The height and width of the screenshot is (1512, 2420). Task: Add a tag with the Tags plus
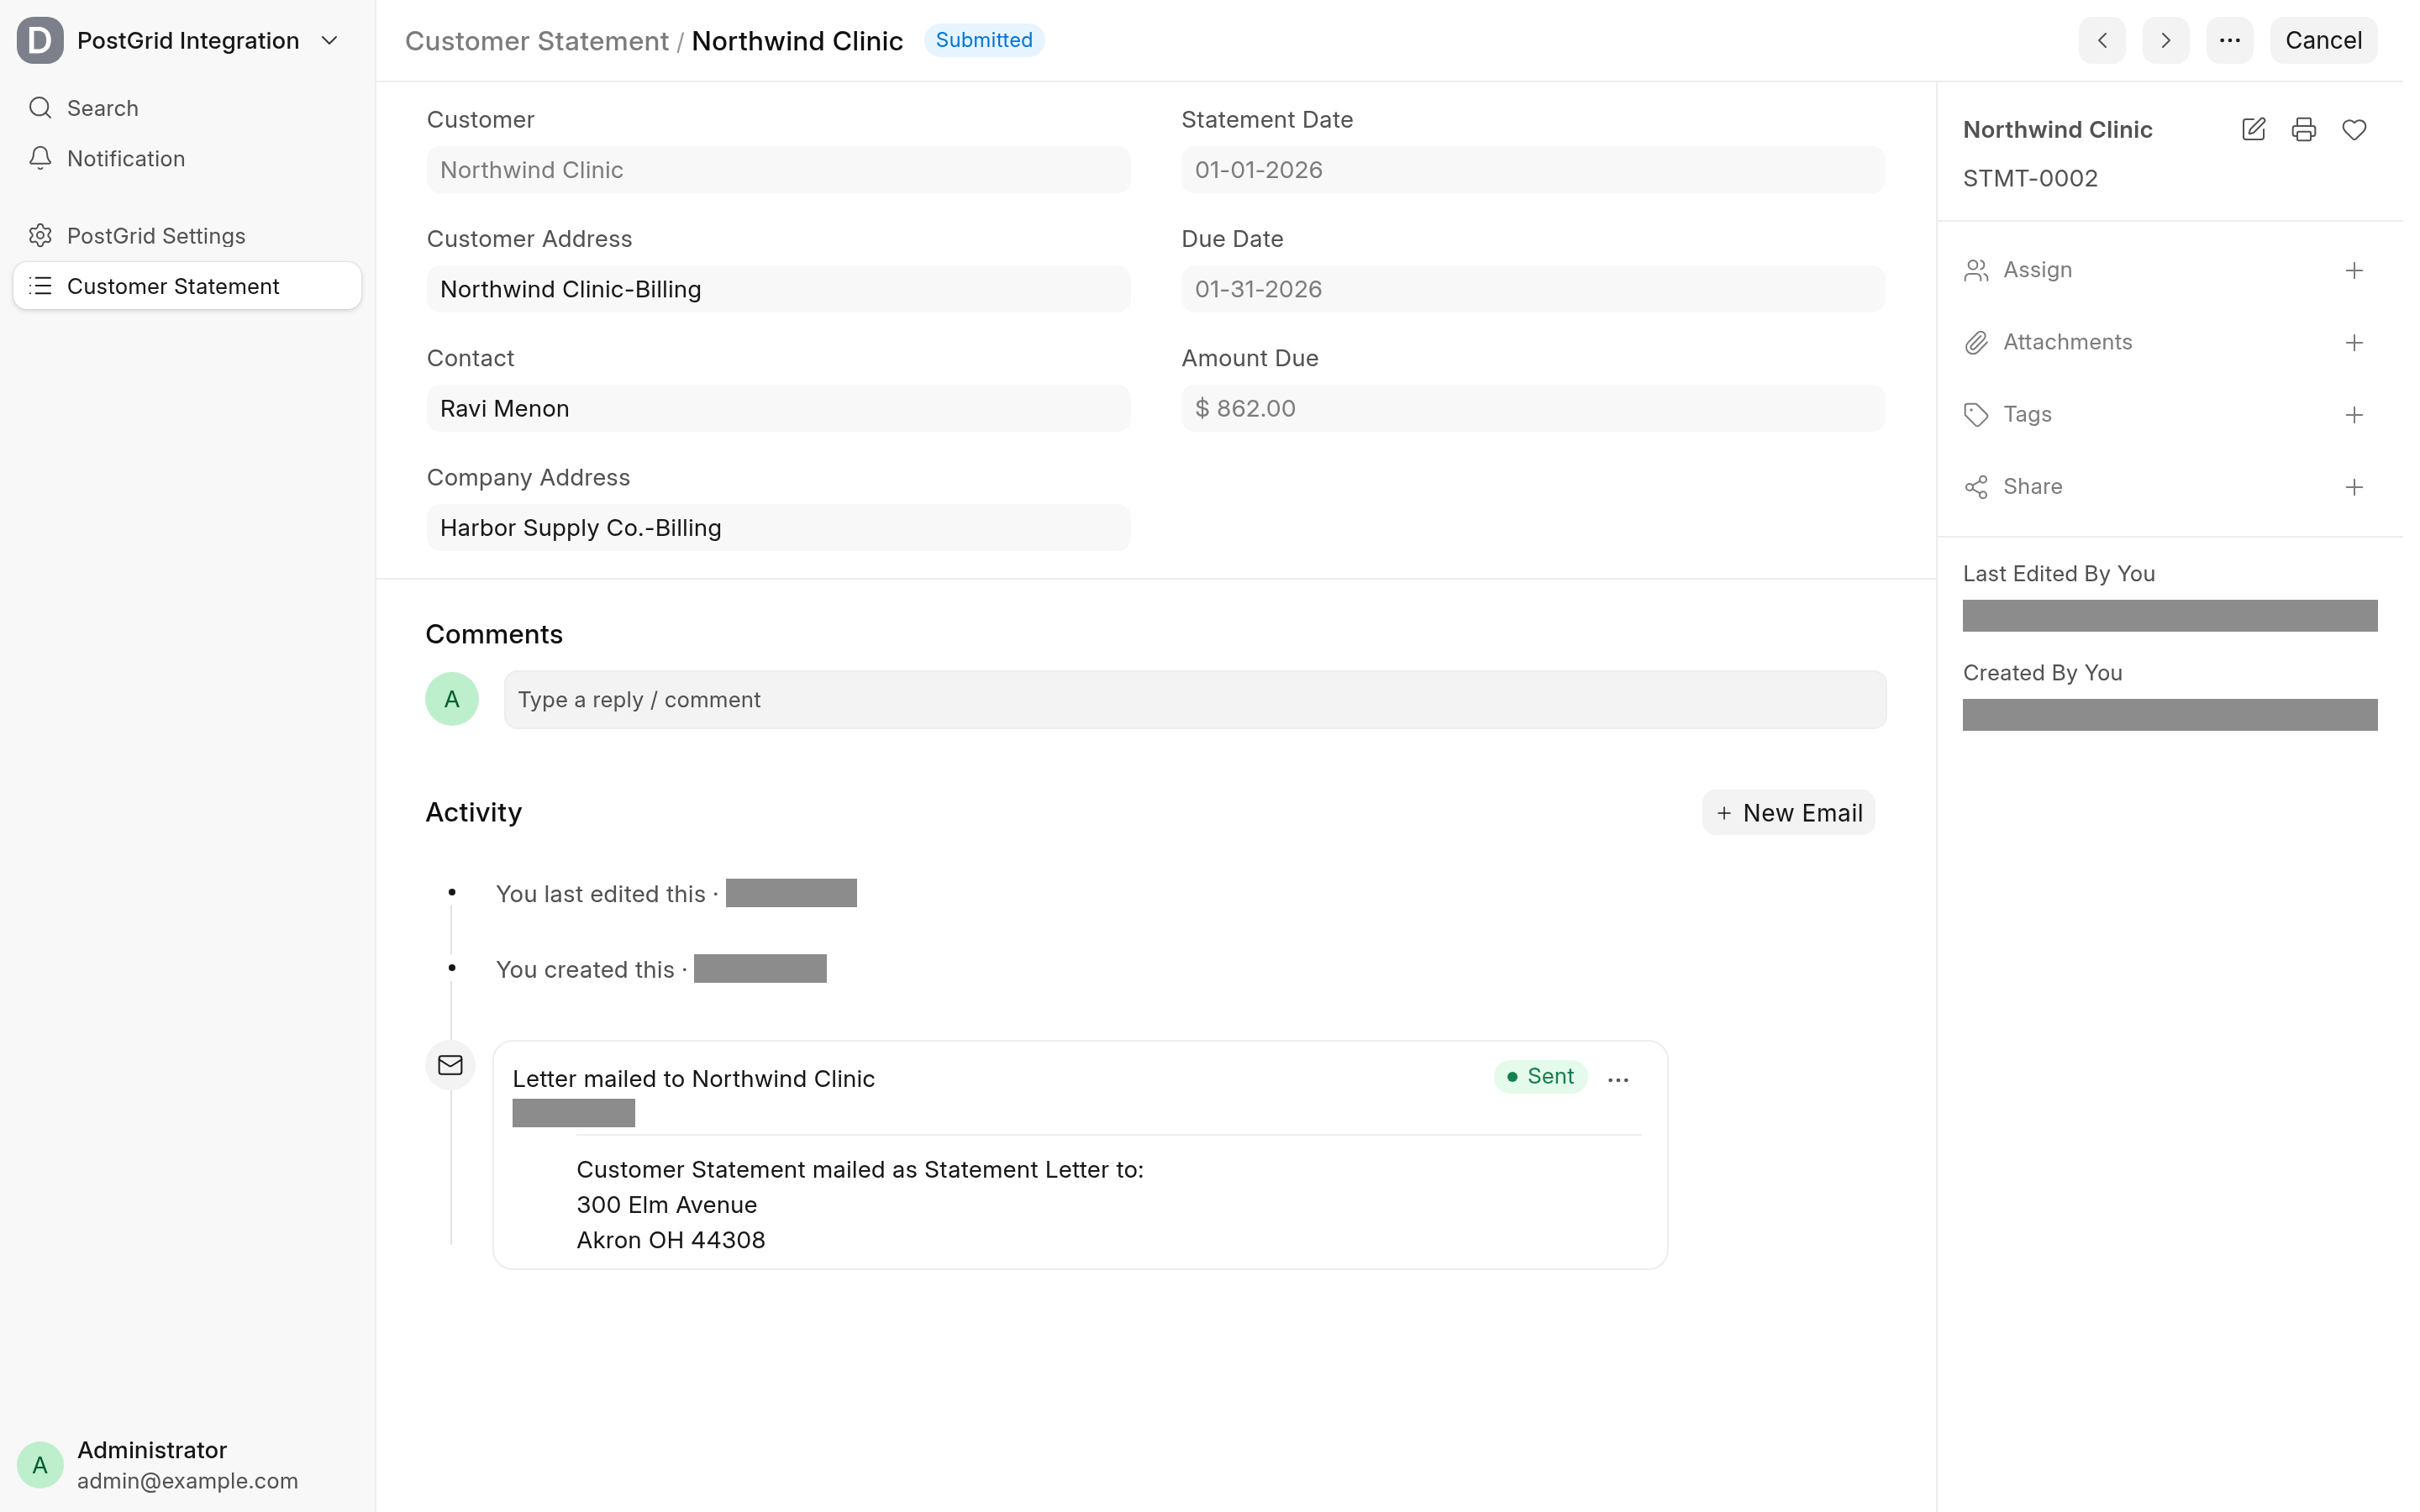[2354, 414]
